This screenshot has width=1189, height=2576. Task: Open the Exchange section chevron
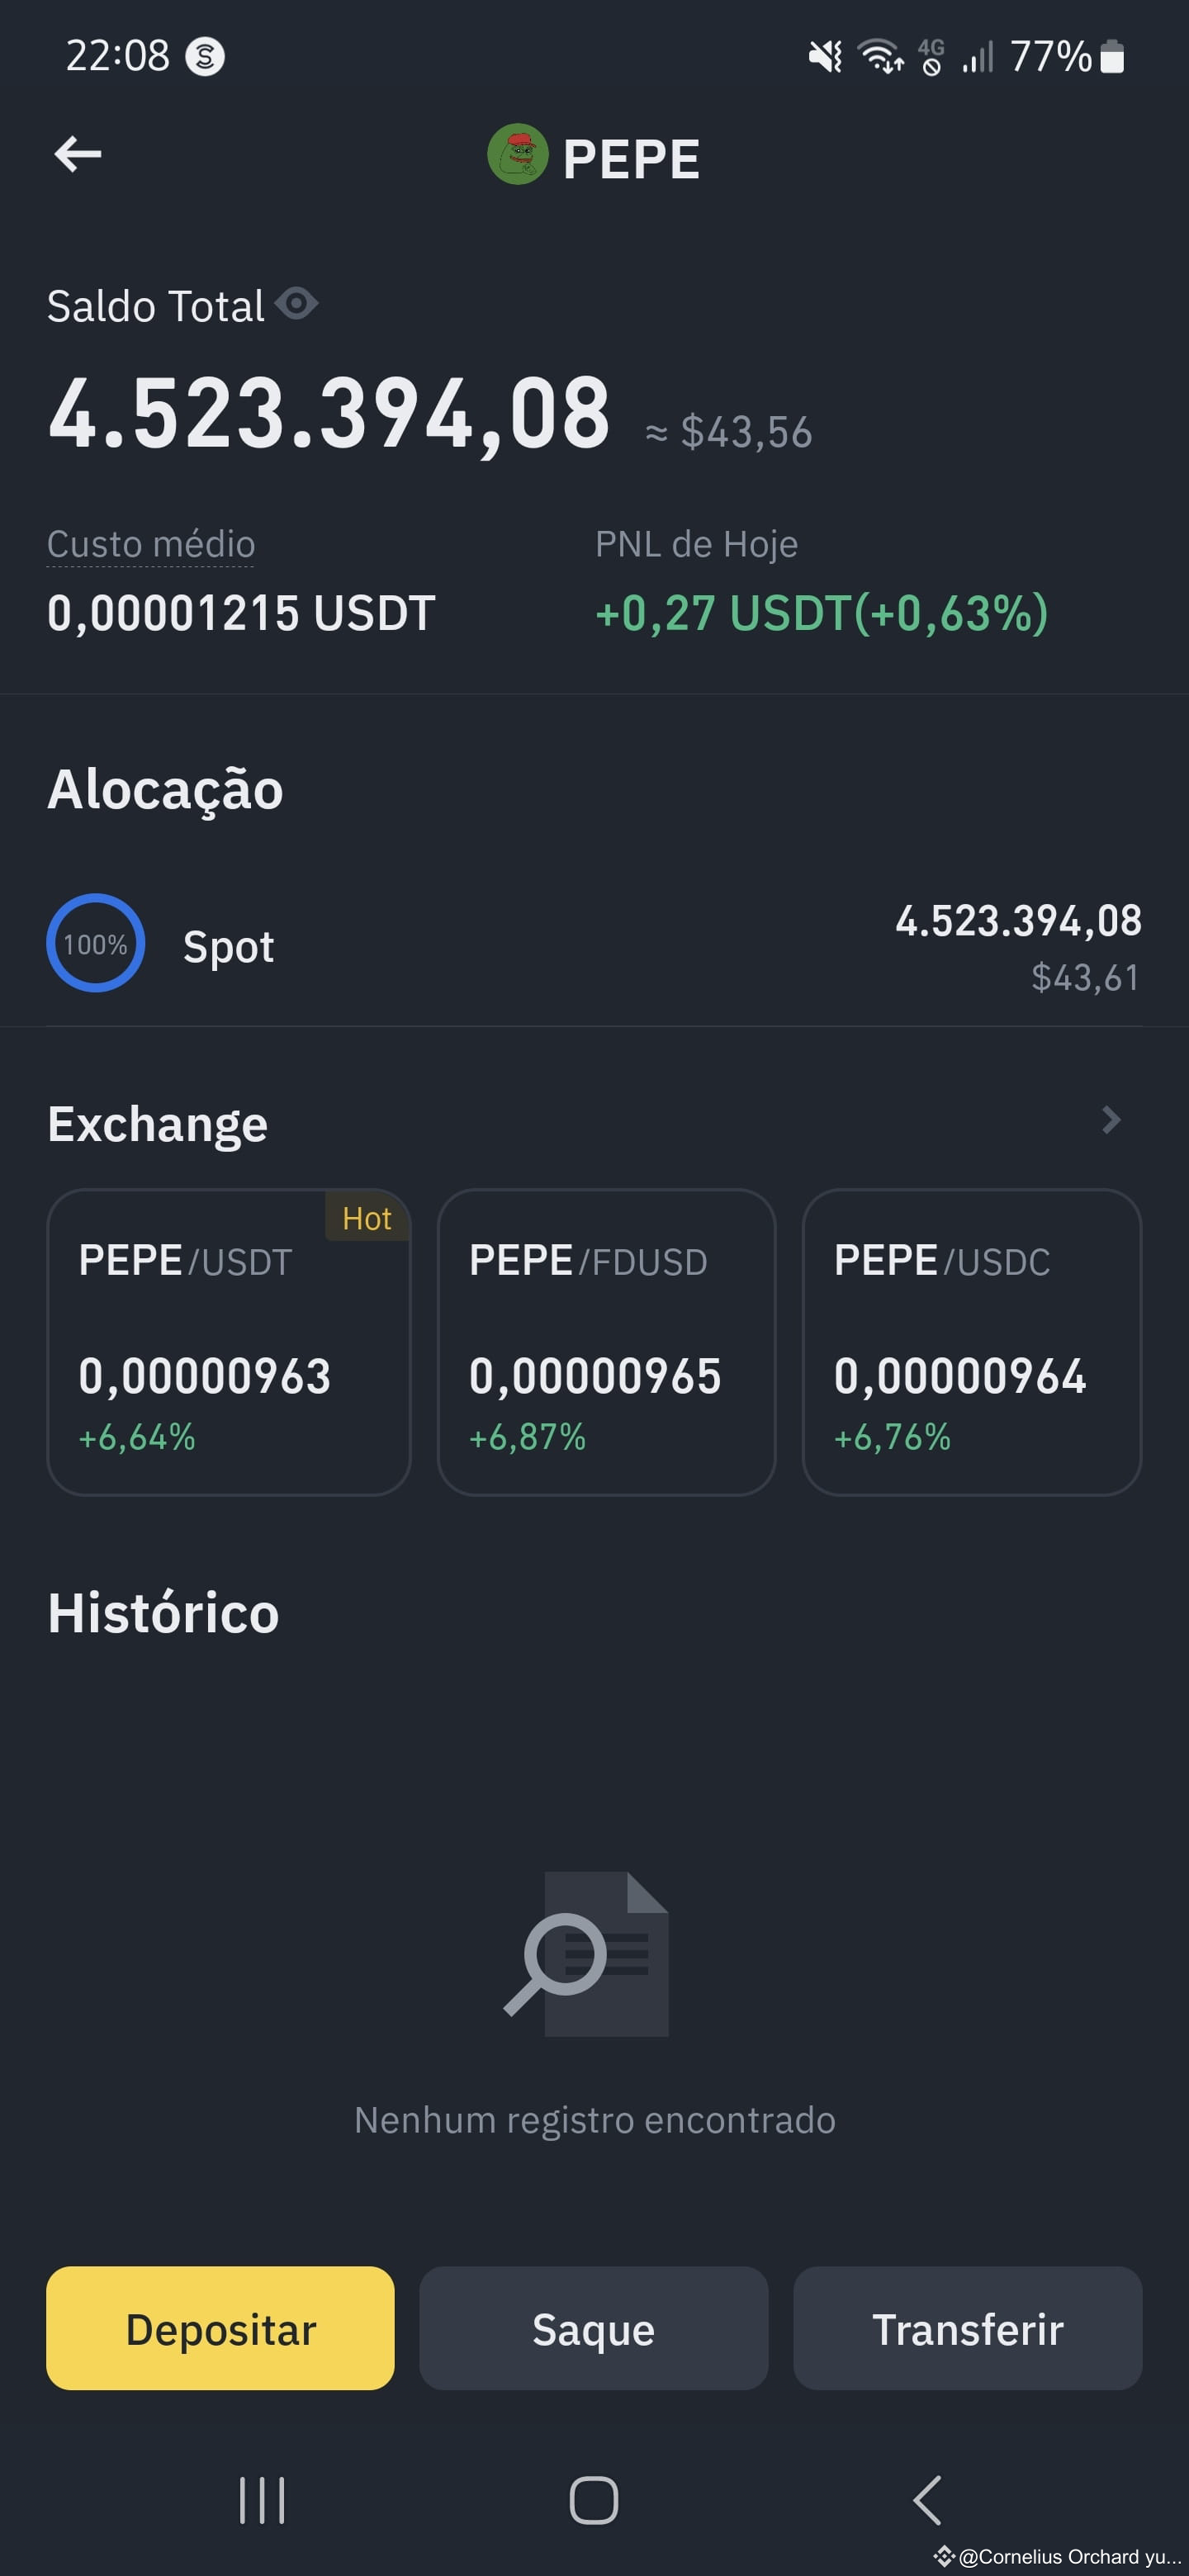point(1110,1120)
